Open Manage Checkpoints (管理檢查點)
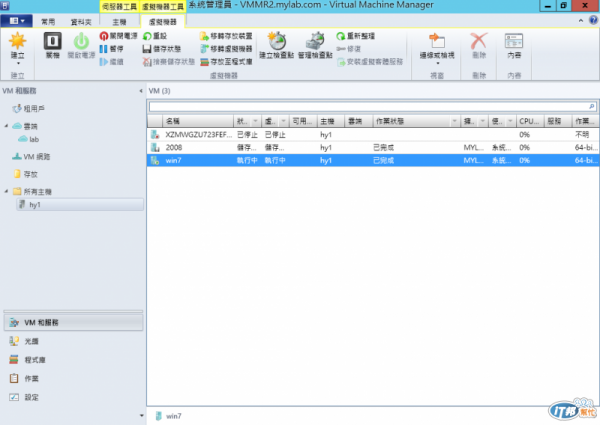Viewport: 600px width, 425px height. click(315, 45)
